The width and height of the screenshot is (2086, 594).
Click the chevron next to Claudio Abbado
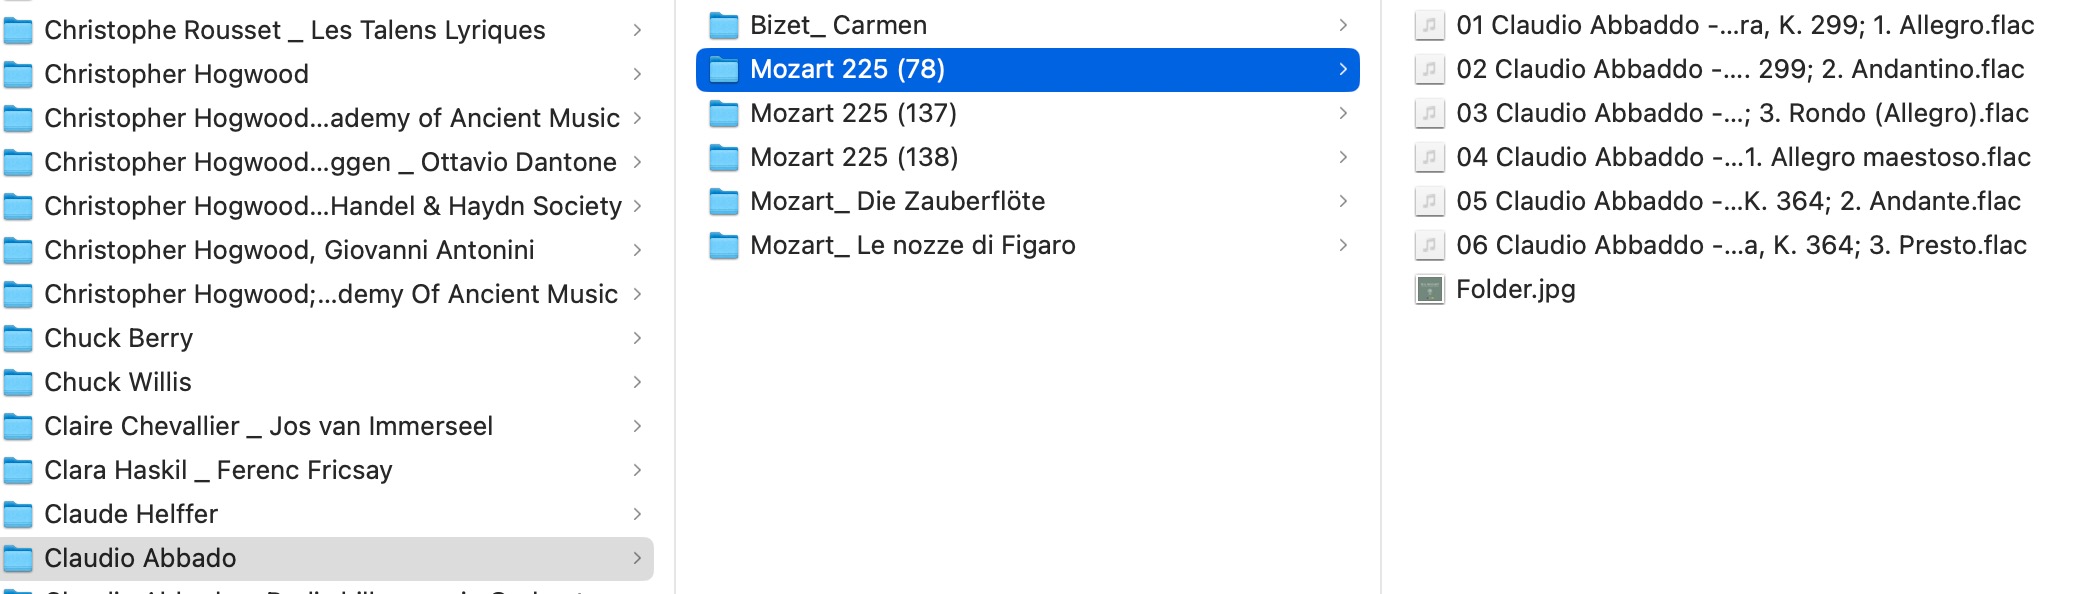[x=637, y=558]
